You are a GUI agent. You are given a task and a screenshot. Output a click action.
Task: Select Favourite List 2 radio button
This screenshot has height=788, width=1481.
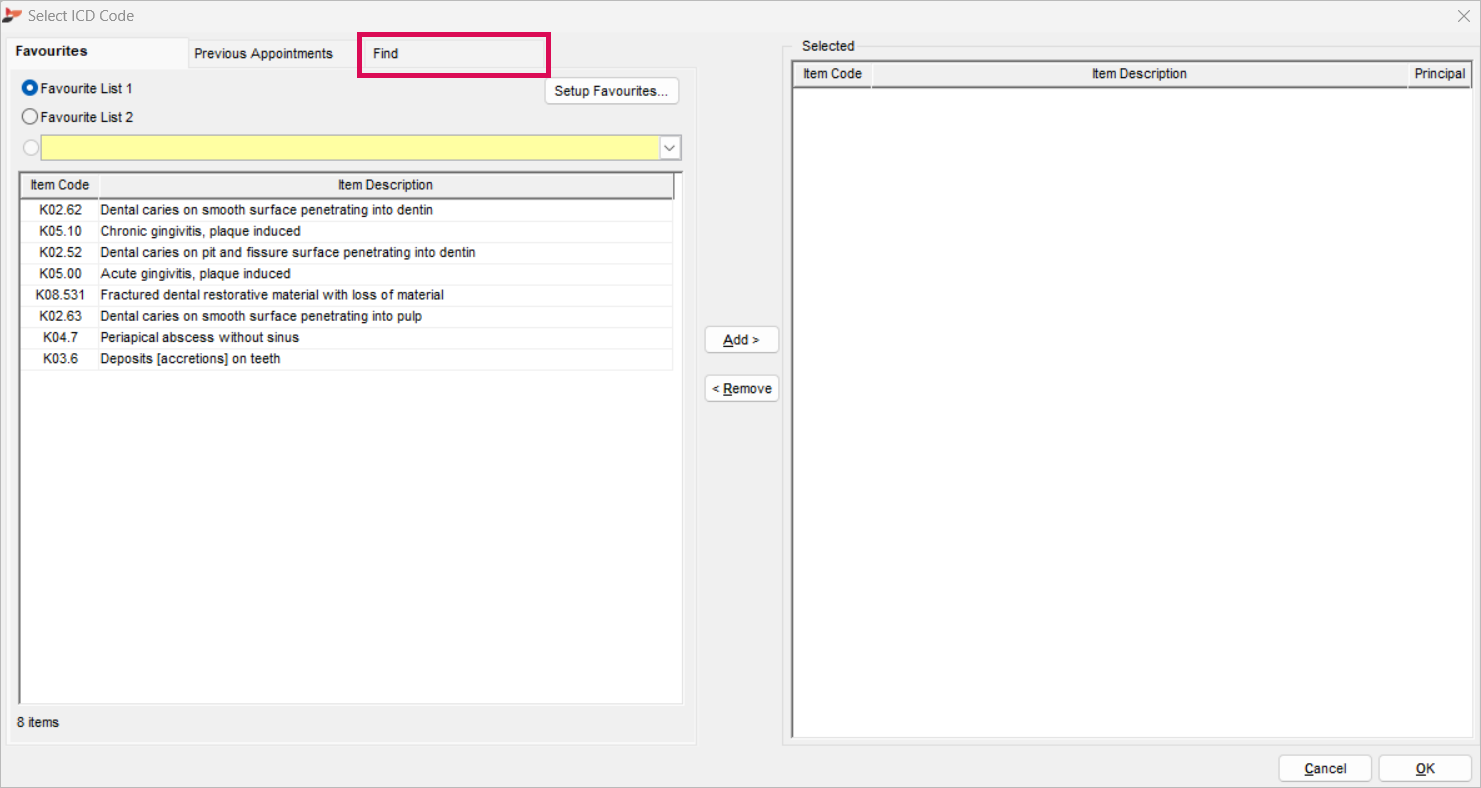coord(30,117)
